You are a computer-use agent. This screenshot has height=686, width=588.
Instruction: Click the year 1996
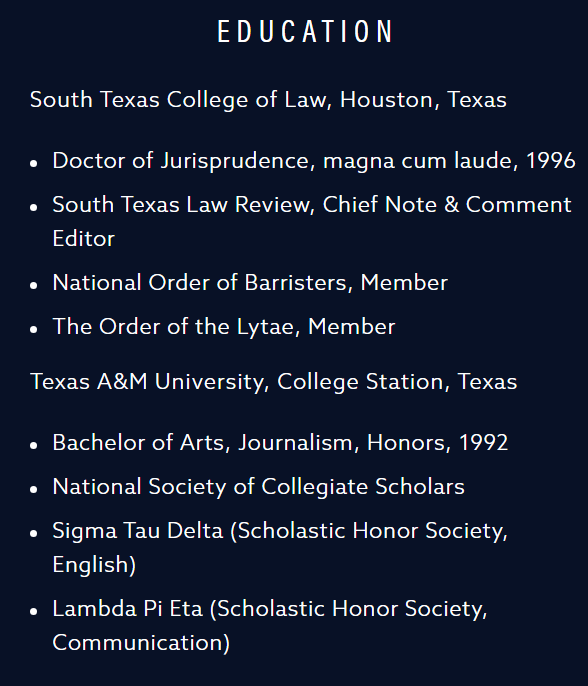point(550,161)
